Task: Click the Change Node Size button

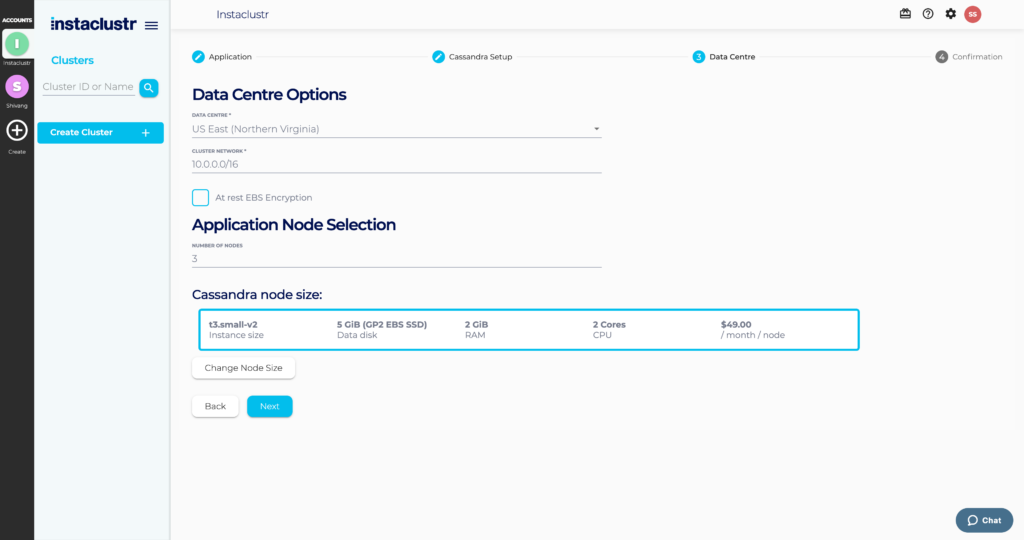Action: click(x=243, y=368)
